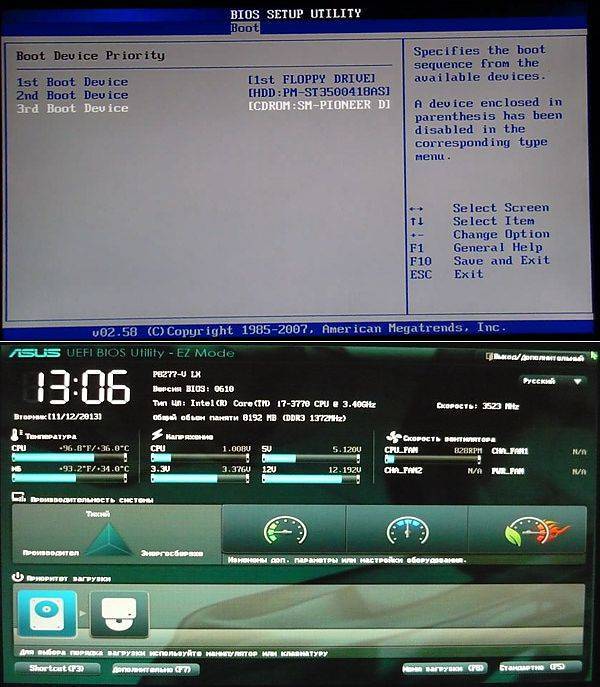Click the CPU_FAN speed bar
This screenshot has height=687, width=600.
(433, 459)
